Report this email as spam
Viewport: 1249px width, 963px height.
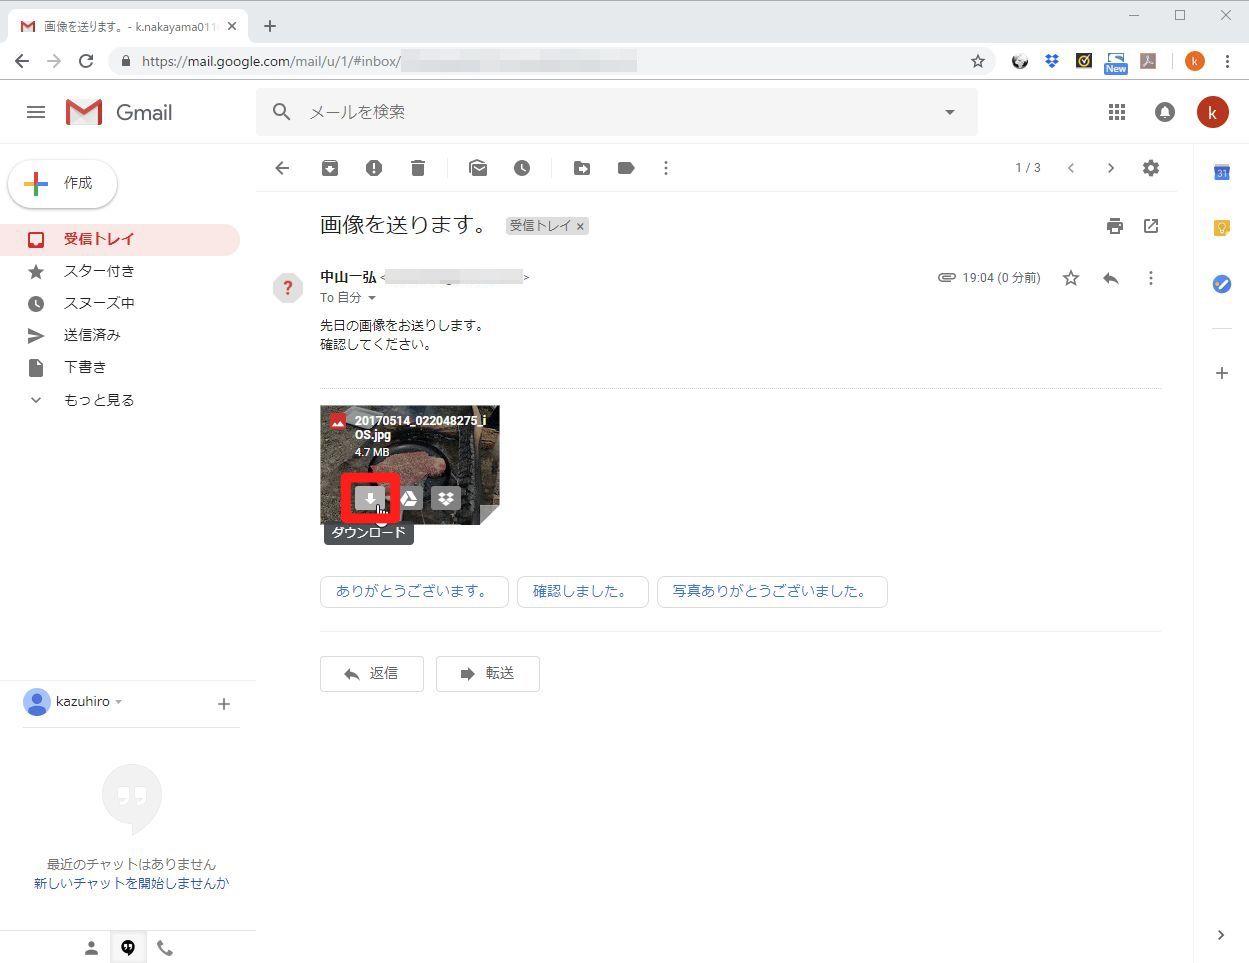click(x=374, y=168)
